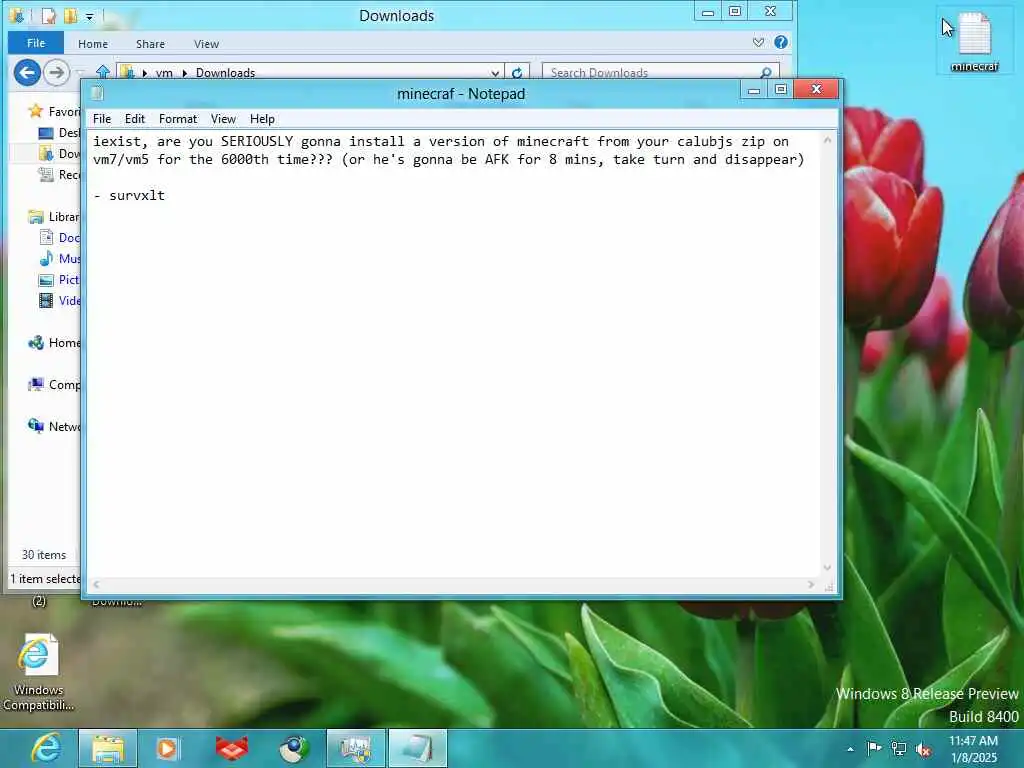Open Explorer Share ribbon tab

point(150,44)
